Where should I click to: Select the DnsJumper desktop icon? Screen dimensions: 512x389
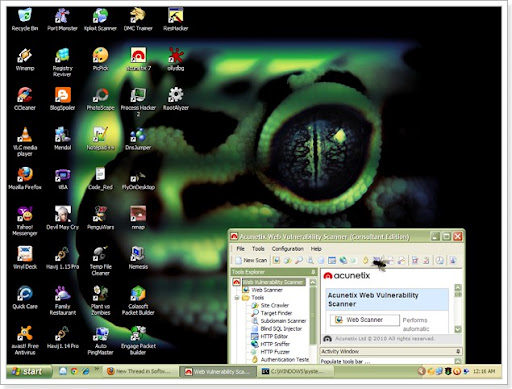coord(138,138)
